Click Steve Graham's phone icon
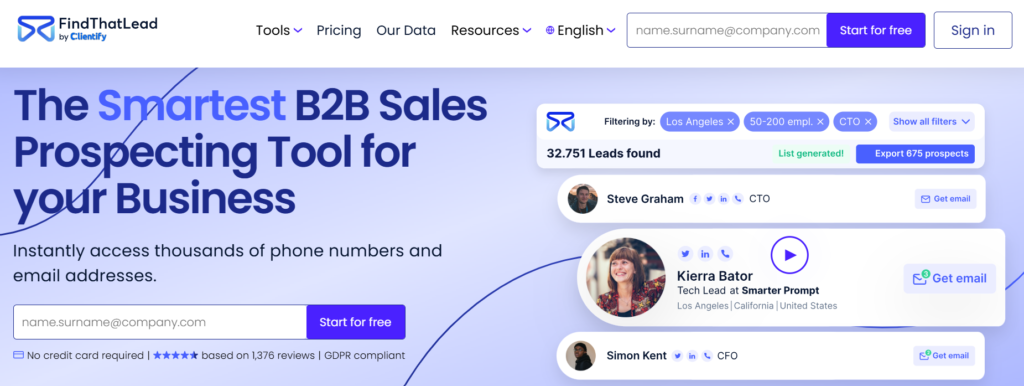Screen dimensions: 1024x386 [738, 199]
